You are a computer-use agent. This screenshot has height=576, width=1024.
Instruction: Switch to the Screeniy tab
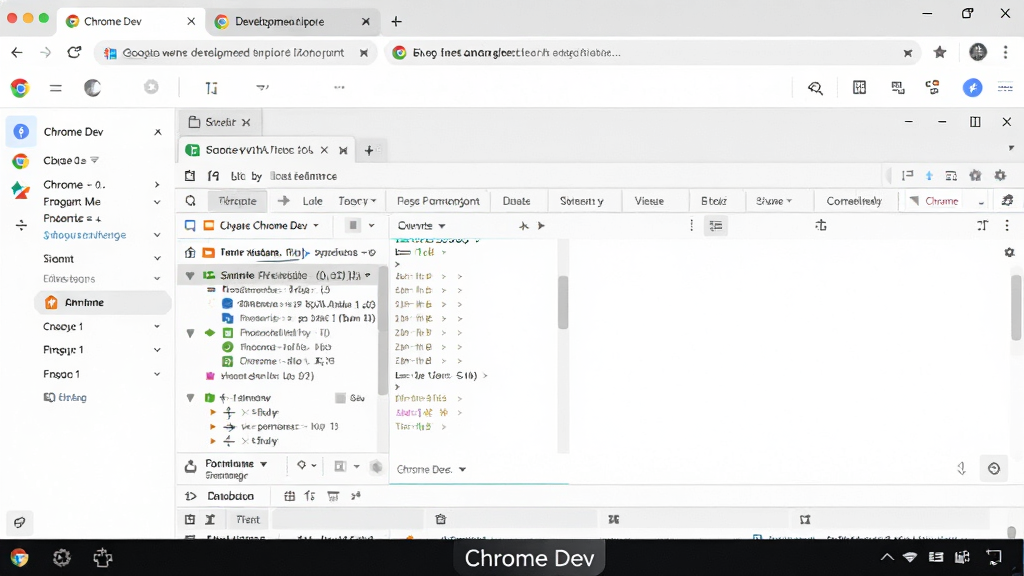pyautogui.click(x=581, y=201)
